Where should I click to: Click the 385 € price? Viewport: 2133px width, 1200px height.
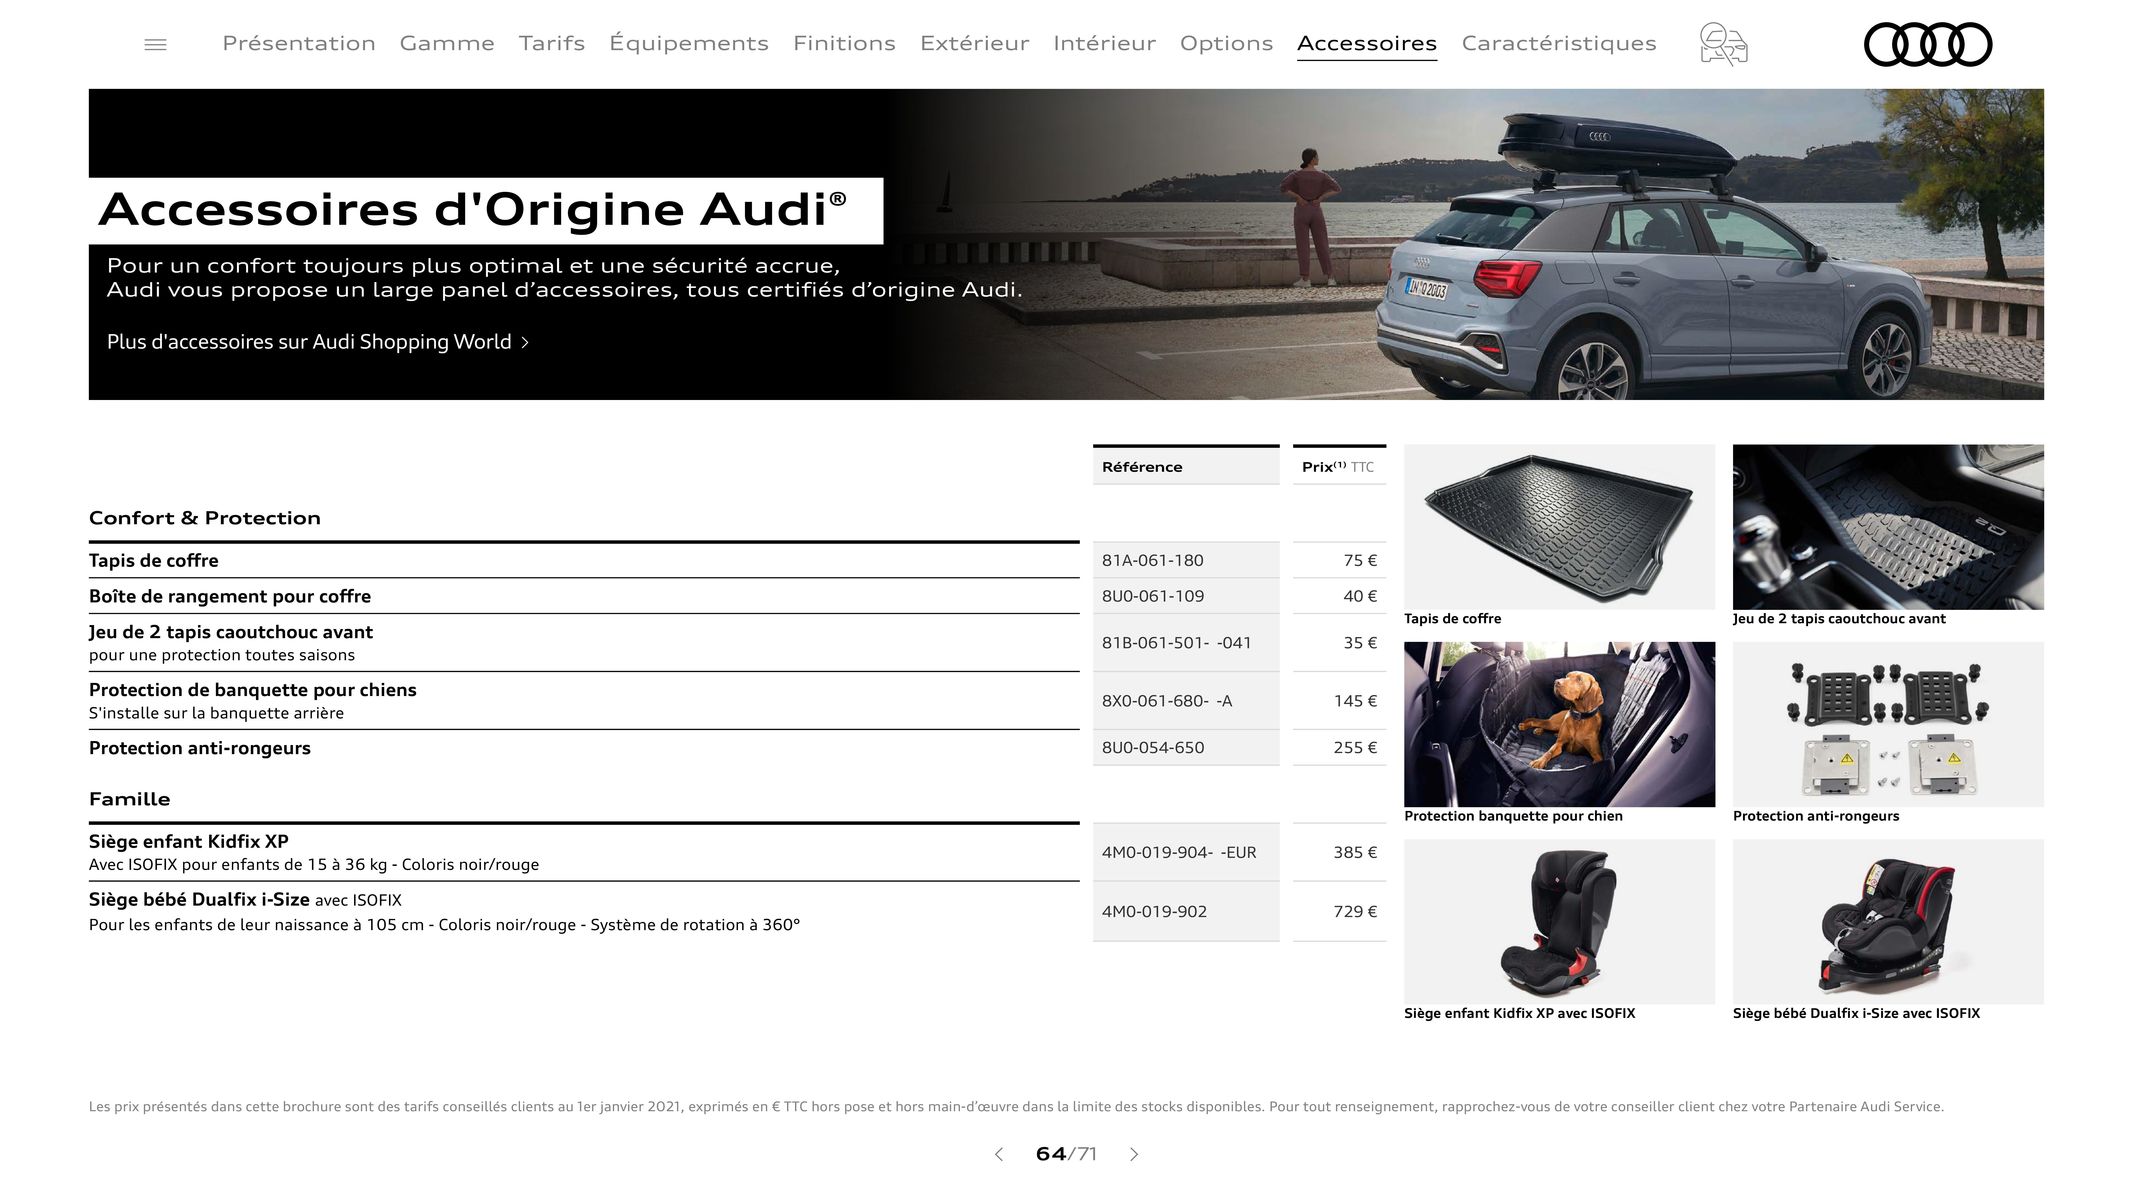1355,853
